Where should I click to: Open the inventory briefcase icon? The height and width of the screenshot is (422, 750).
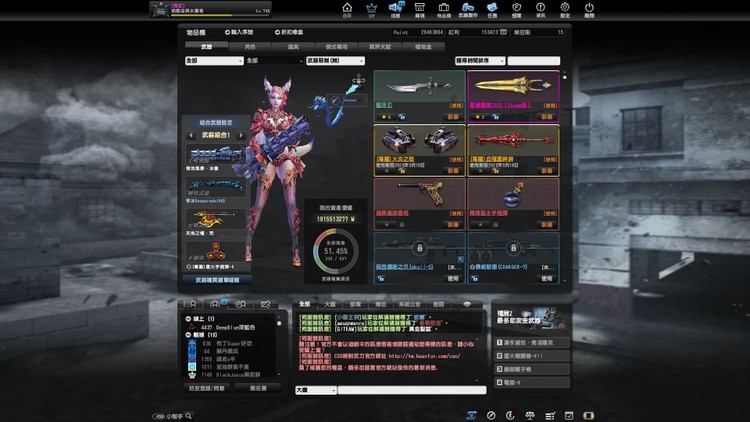click(x=444, y=9)
